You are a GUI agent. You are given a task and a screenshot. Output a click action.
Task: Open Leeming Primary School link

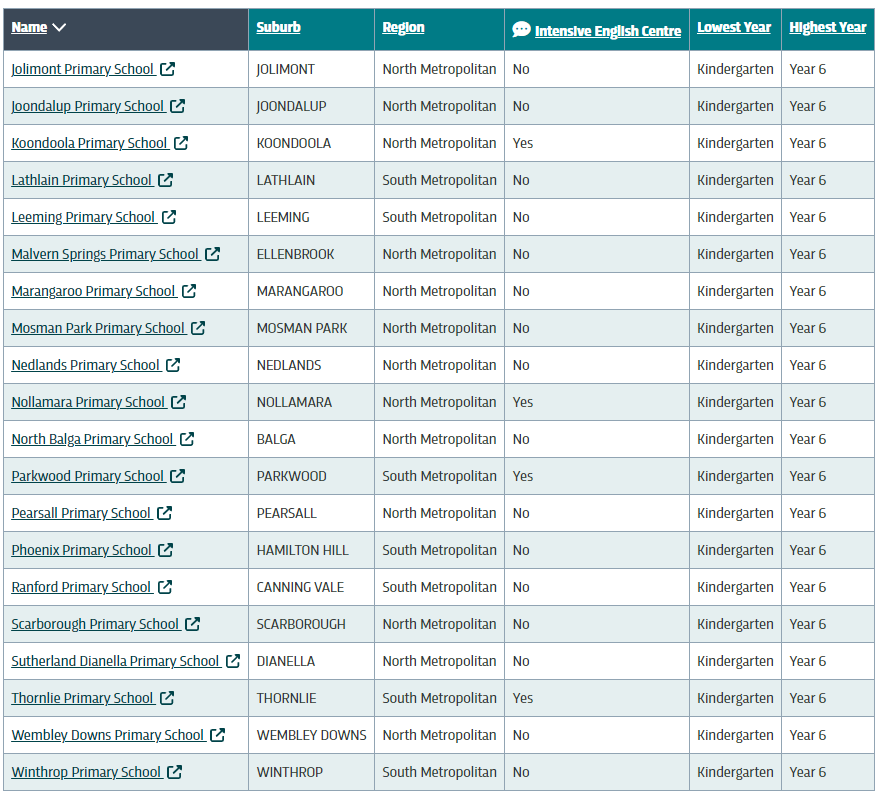coord(84,217)
